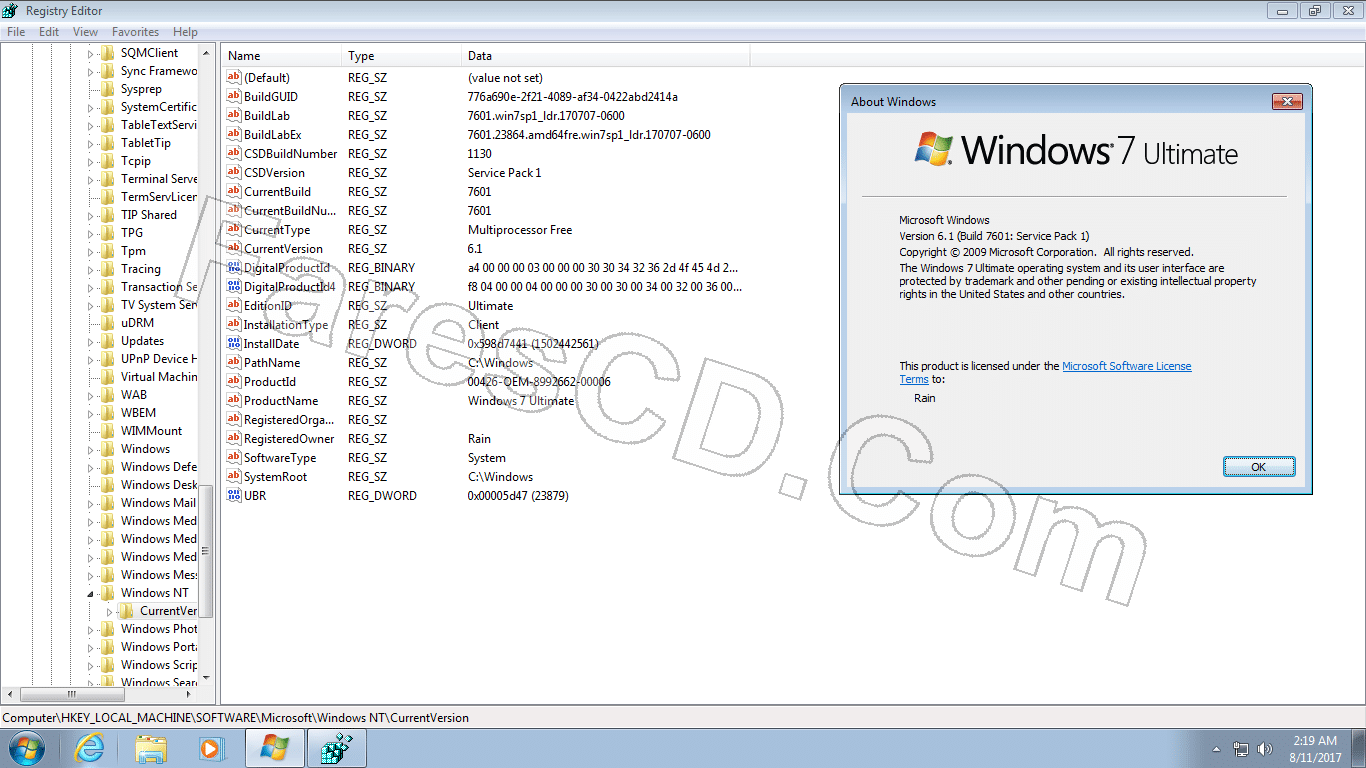The width and height of the screenshot is (1366, 768).
Task: Switch to Registry Editor taskbar button
Action: [x=336, y=748]
